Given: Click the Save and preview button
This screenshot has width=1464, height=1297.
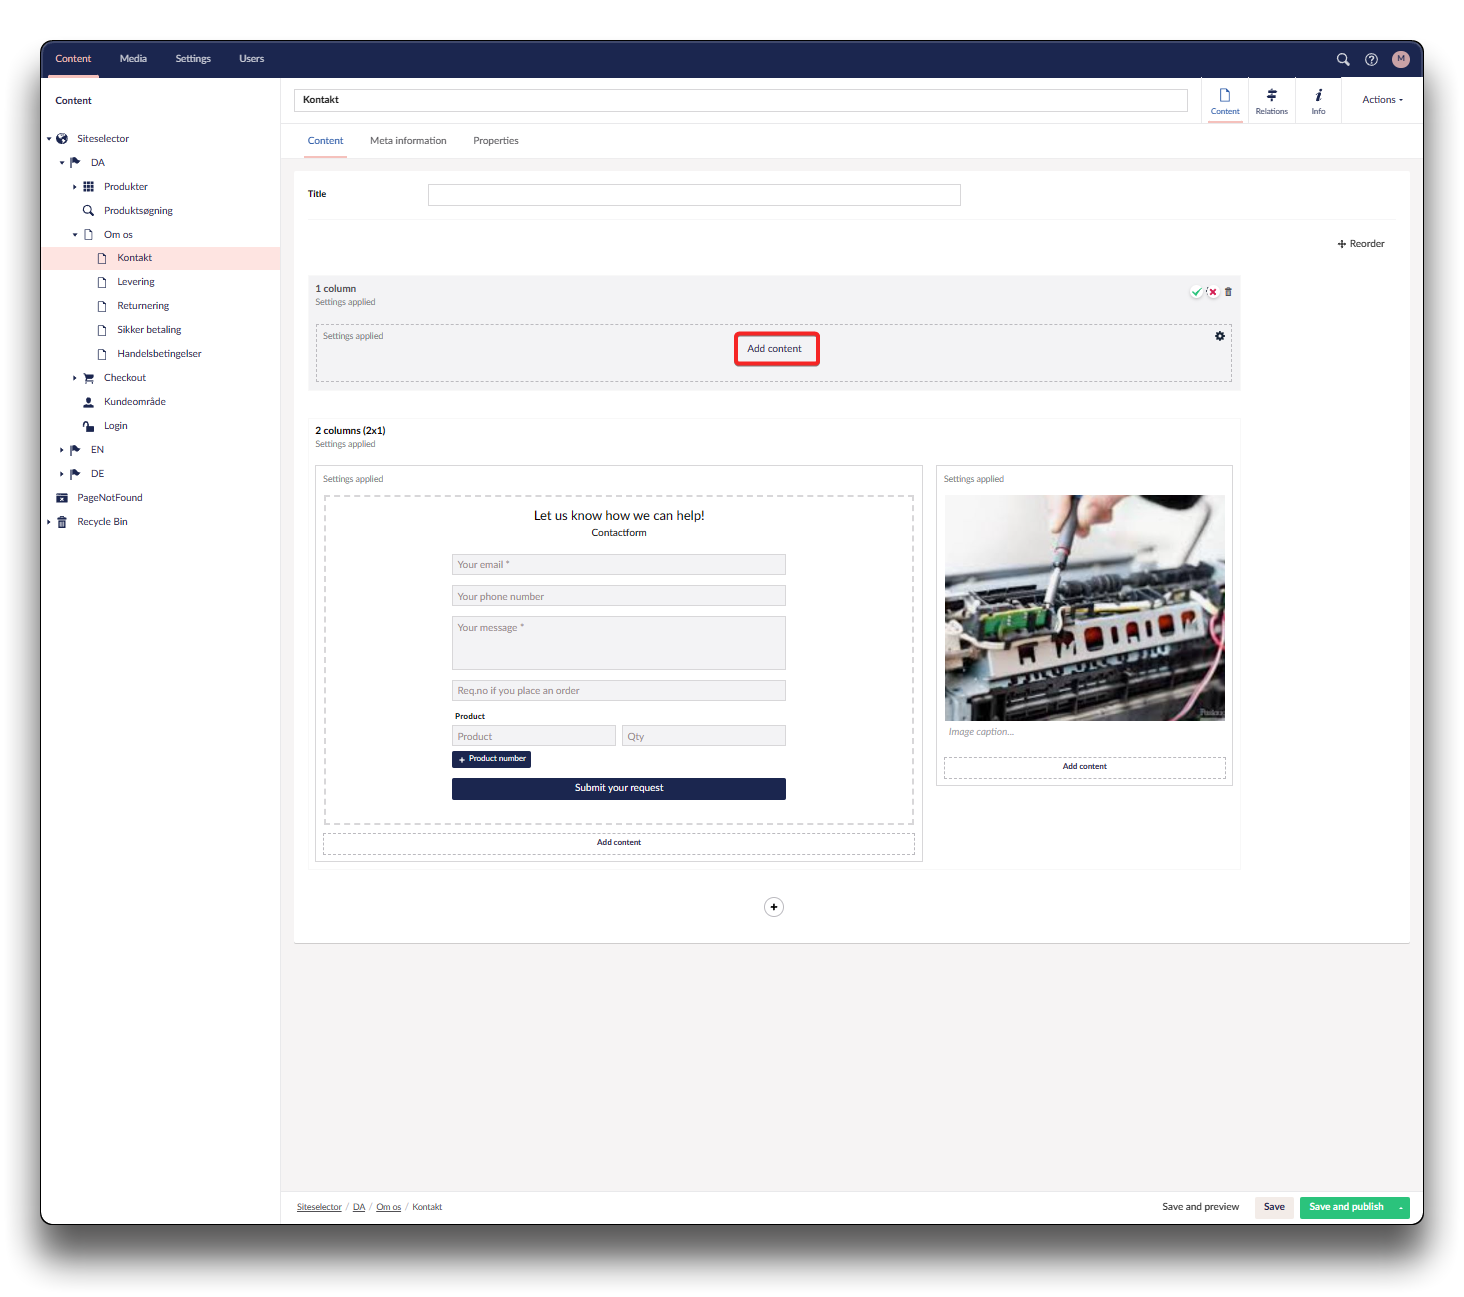Looking at the screenshot, I should [x=1200, y=1207].
